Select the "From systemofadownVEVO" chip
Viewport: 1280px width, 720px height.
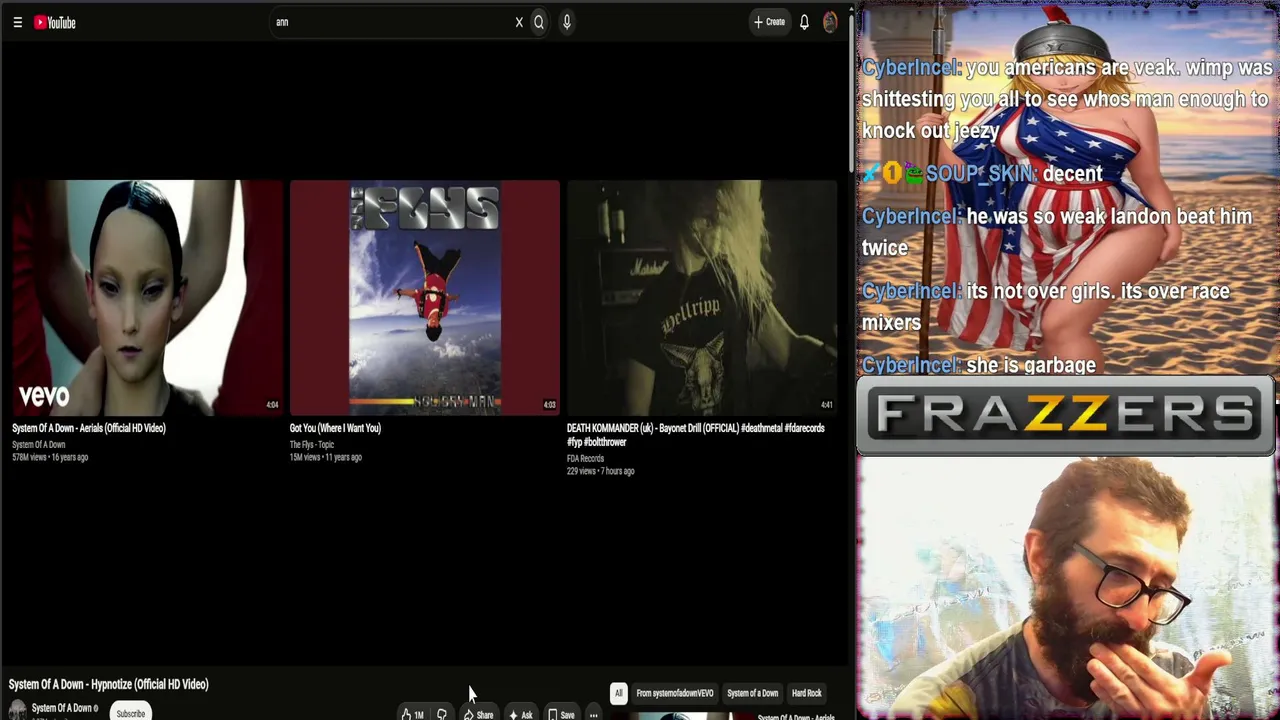[x=675, y=693]
